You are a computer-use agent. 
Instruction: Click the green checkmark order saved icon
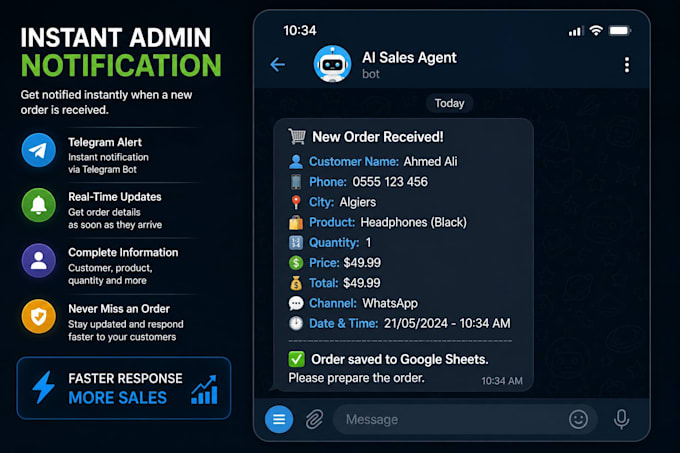297,359
